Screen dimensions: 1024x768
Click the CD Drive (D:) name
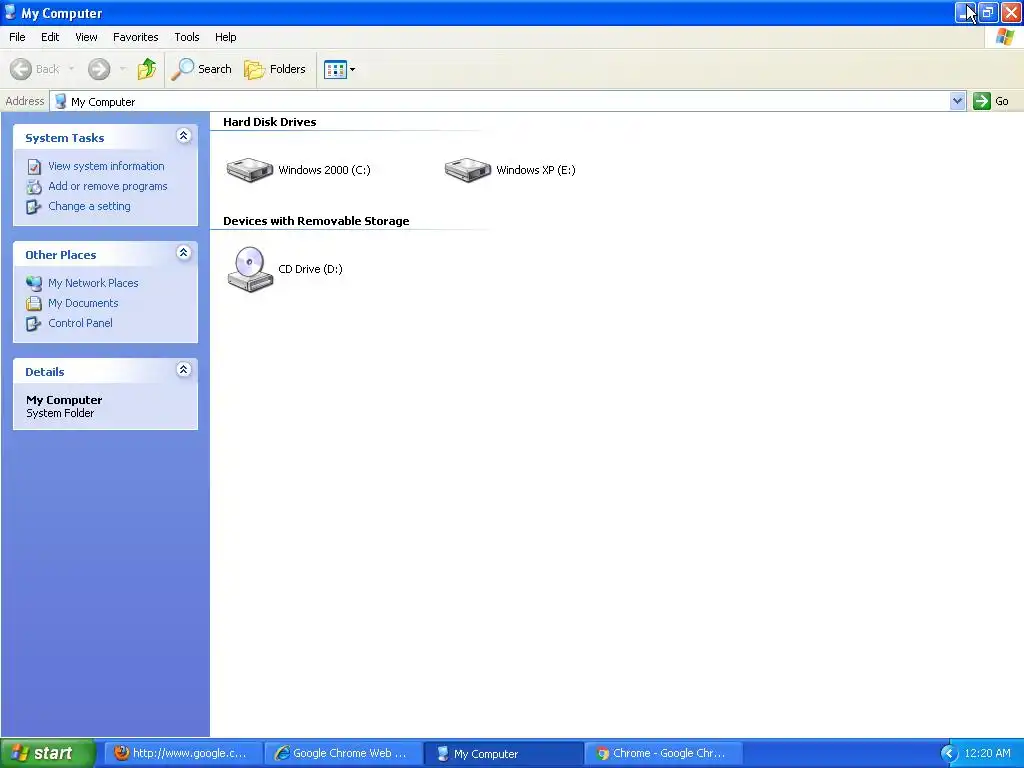tap(310, 269)
